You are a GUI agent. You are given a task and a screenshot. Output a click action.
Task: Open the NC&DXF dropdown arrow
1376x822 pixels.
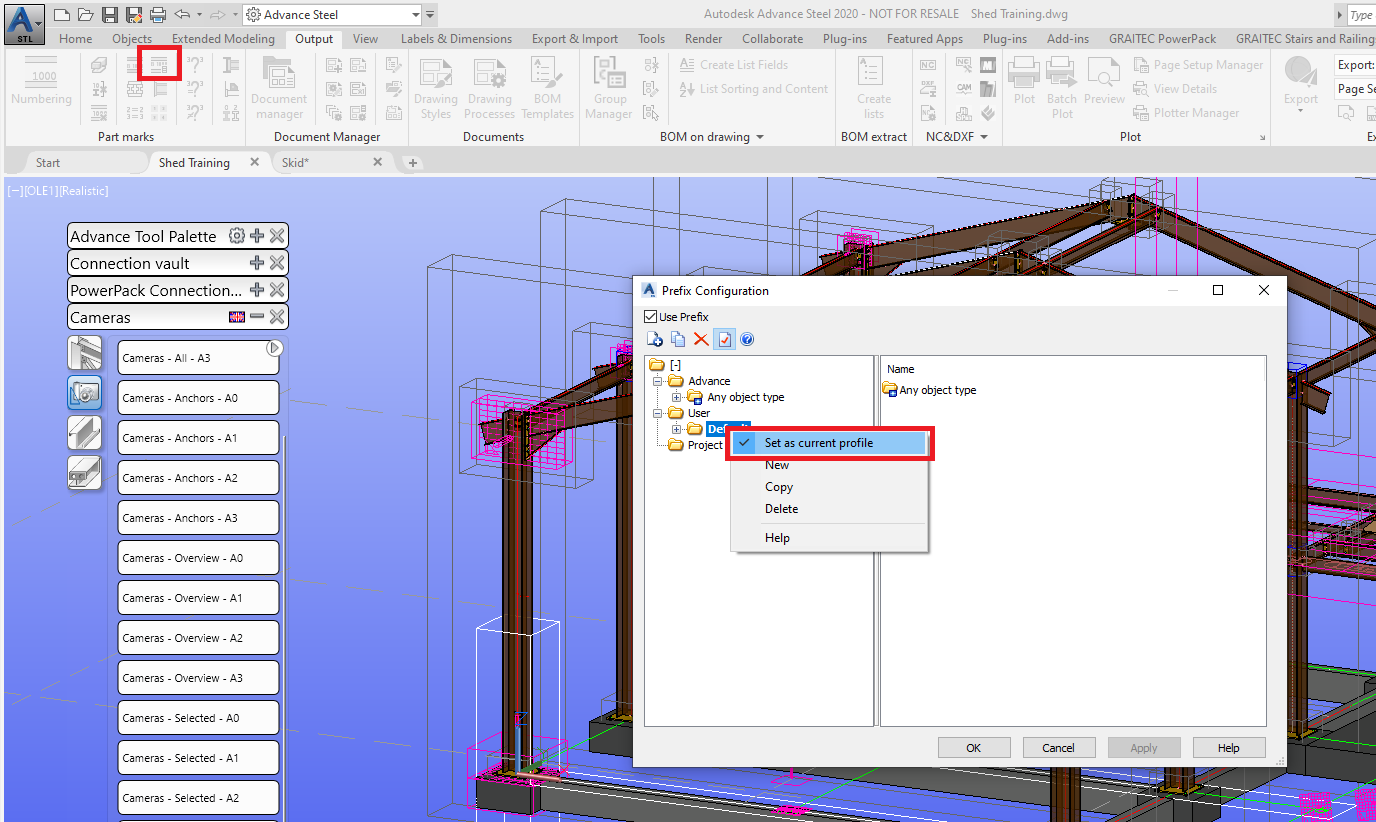click(984, 136)
